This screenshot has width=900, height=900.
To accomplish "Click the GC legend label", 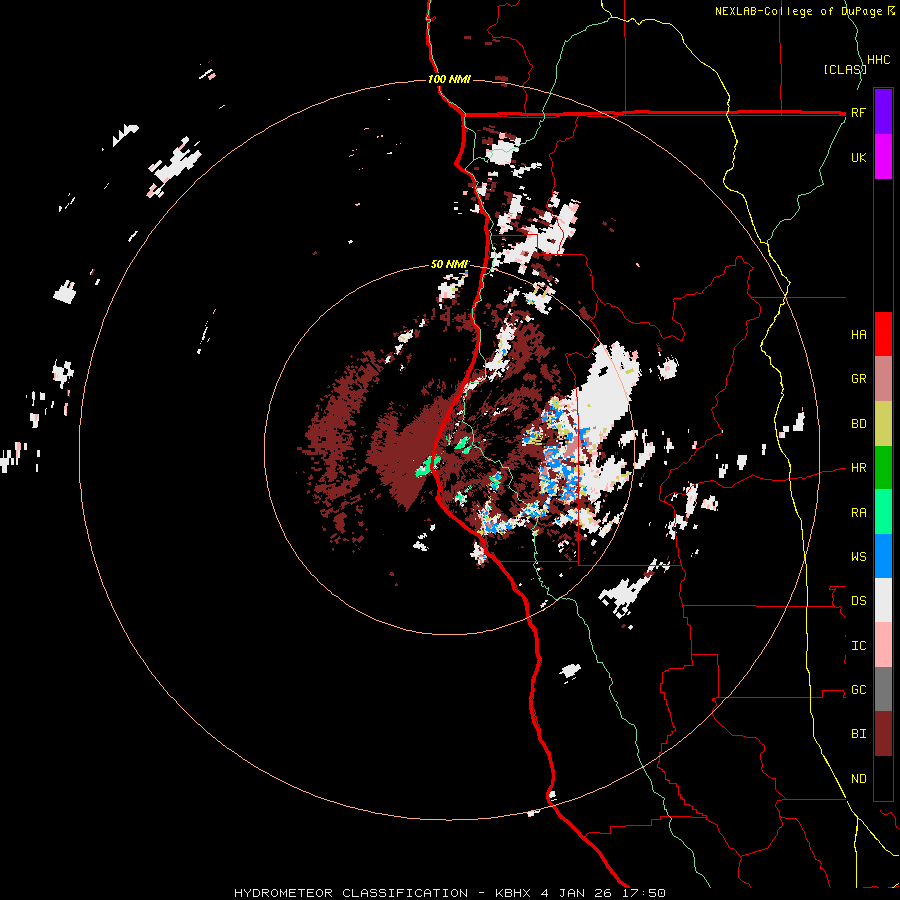I will click(x=858, y=690).
